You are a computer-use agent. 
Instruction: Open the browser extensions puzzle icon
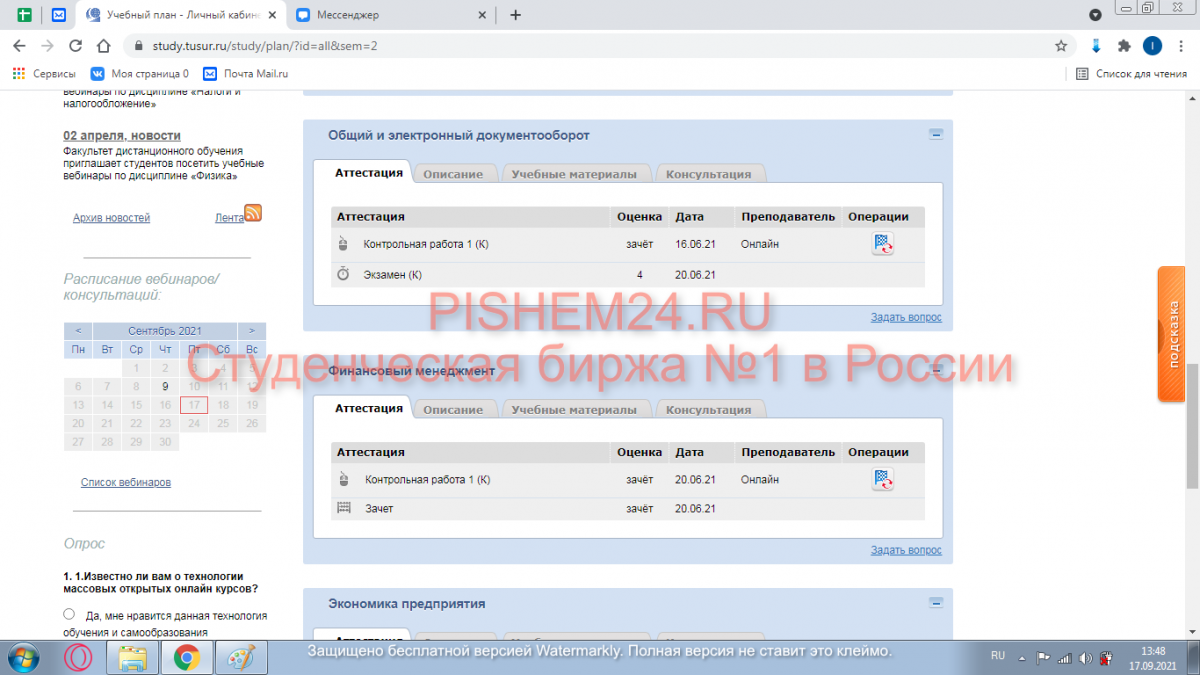click(x=1124, y=46)
